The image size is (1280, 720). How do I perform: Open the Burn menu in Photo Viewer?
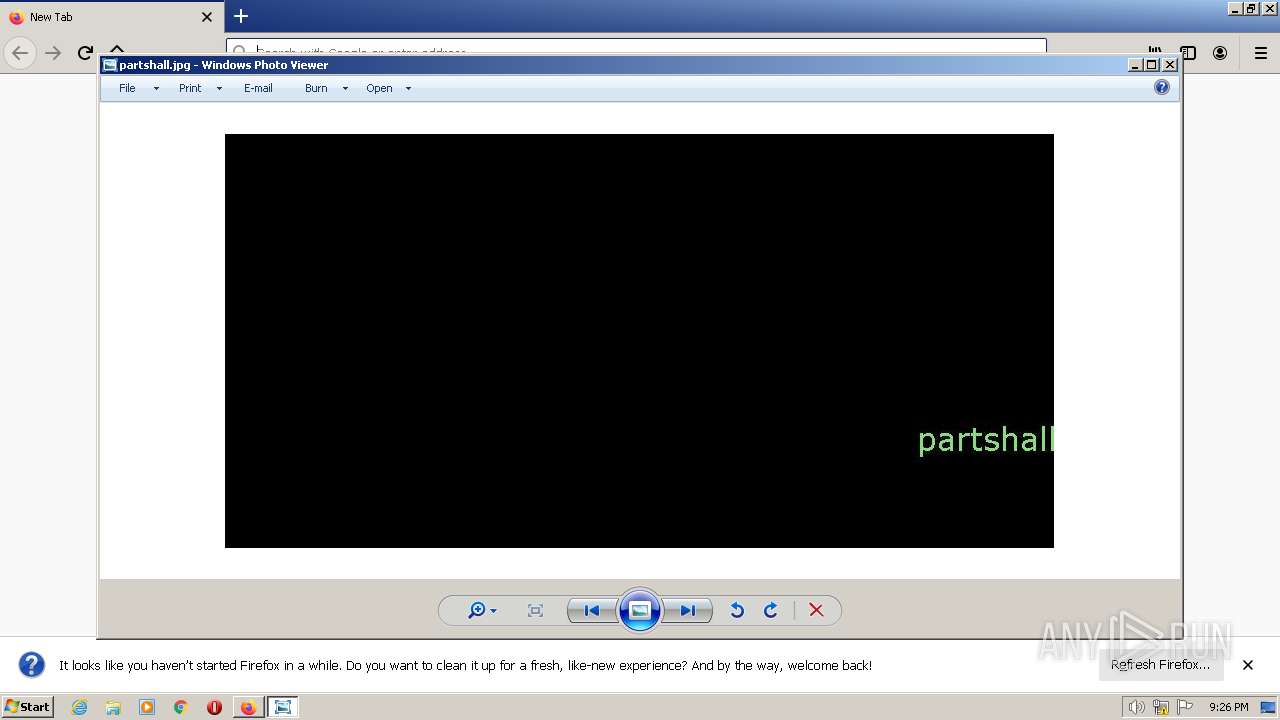pos(316,88)
